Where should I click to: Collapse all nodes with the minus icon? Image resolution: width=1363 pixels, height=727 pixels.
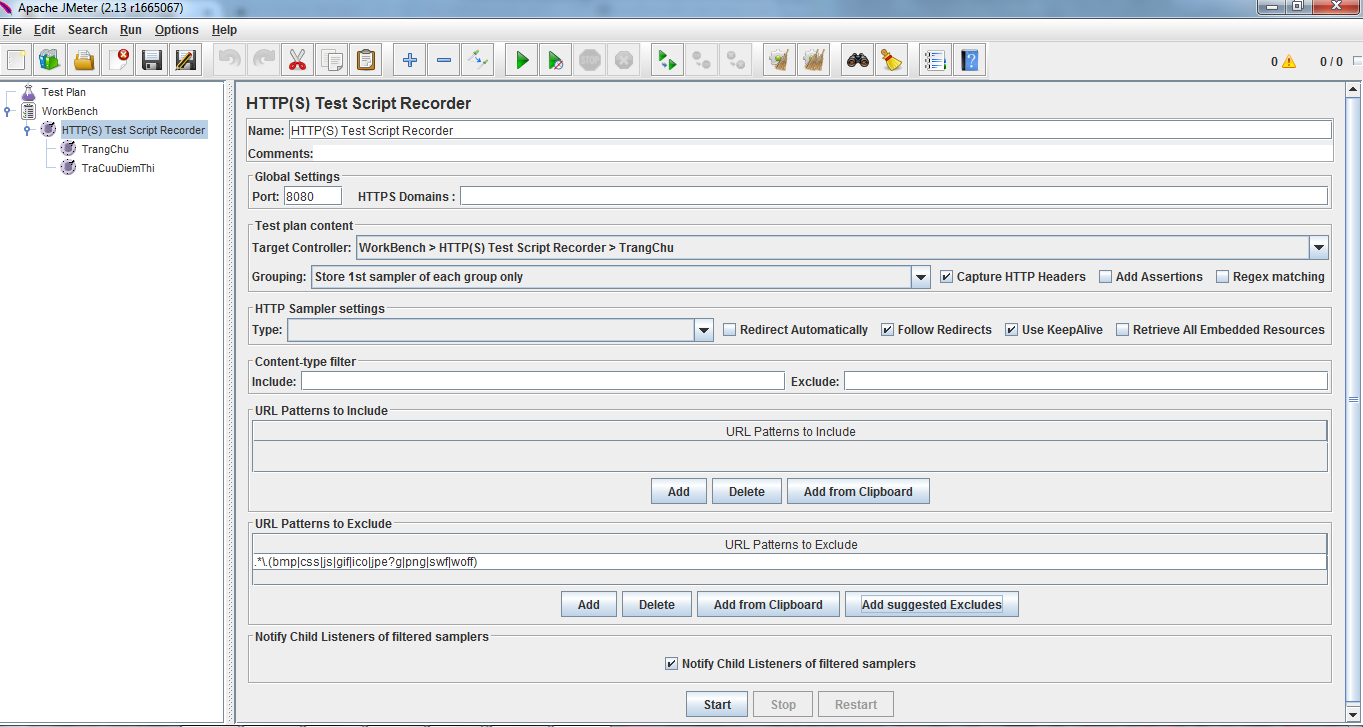coord(443,60)
